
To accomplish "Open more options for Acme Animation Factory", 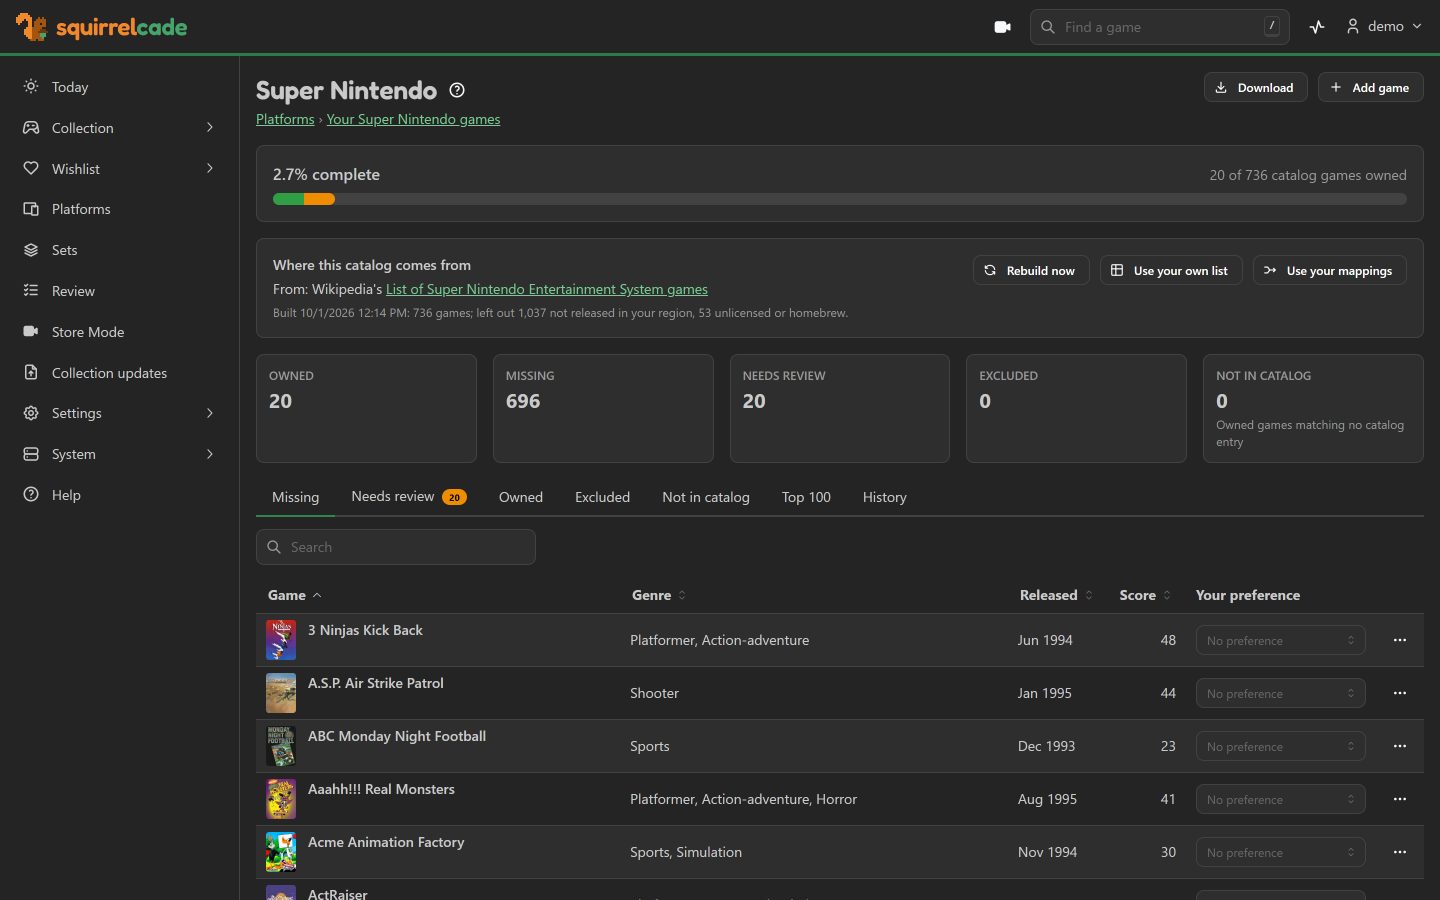I will pyautogui.click(x=1400, y=852).
